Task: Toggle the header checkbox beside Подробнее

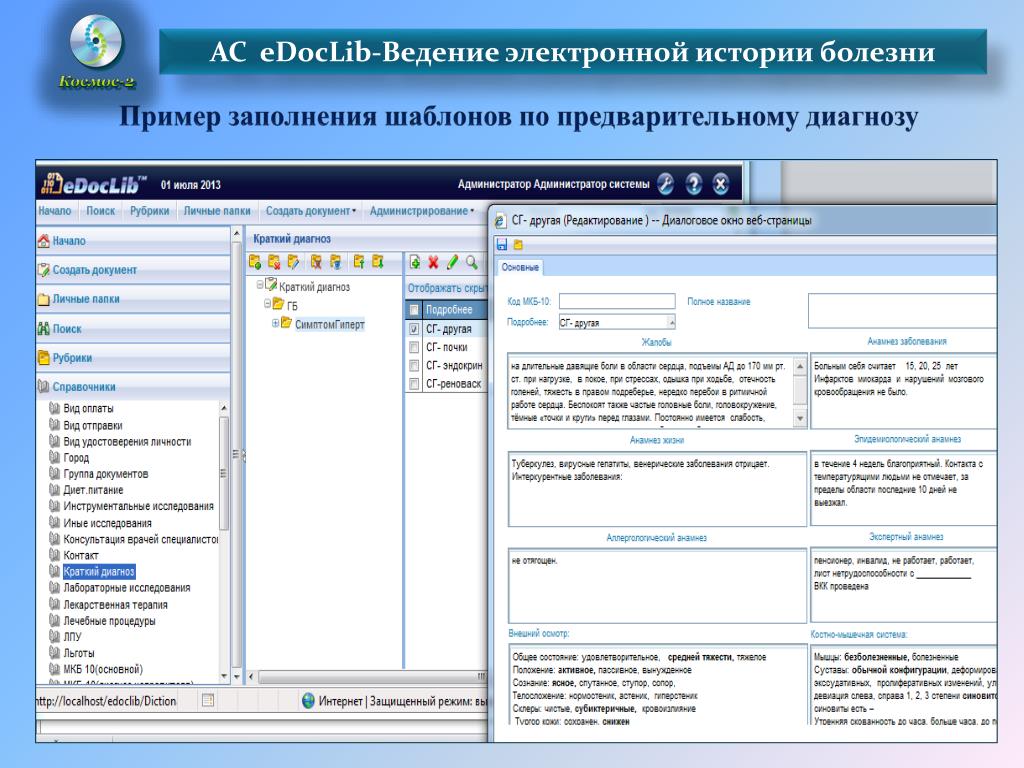Action: coord(413,310)
